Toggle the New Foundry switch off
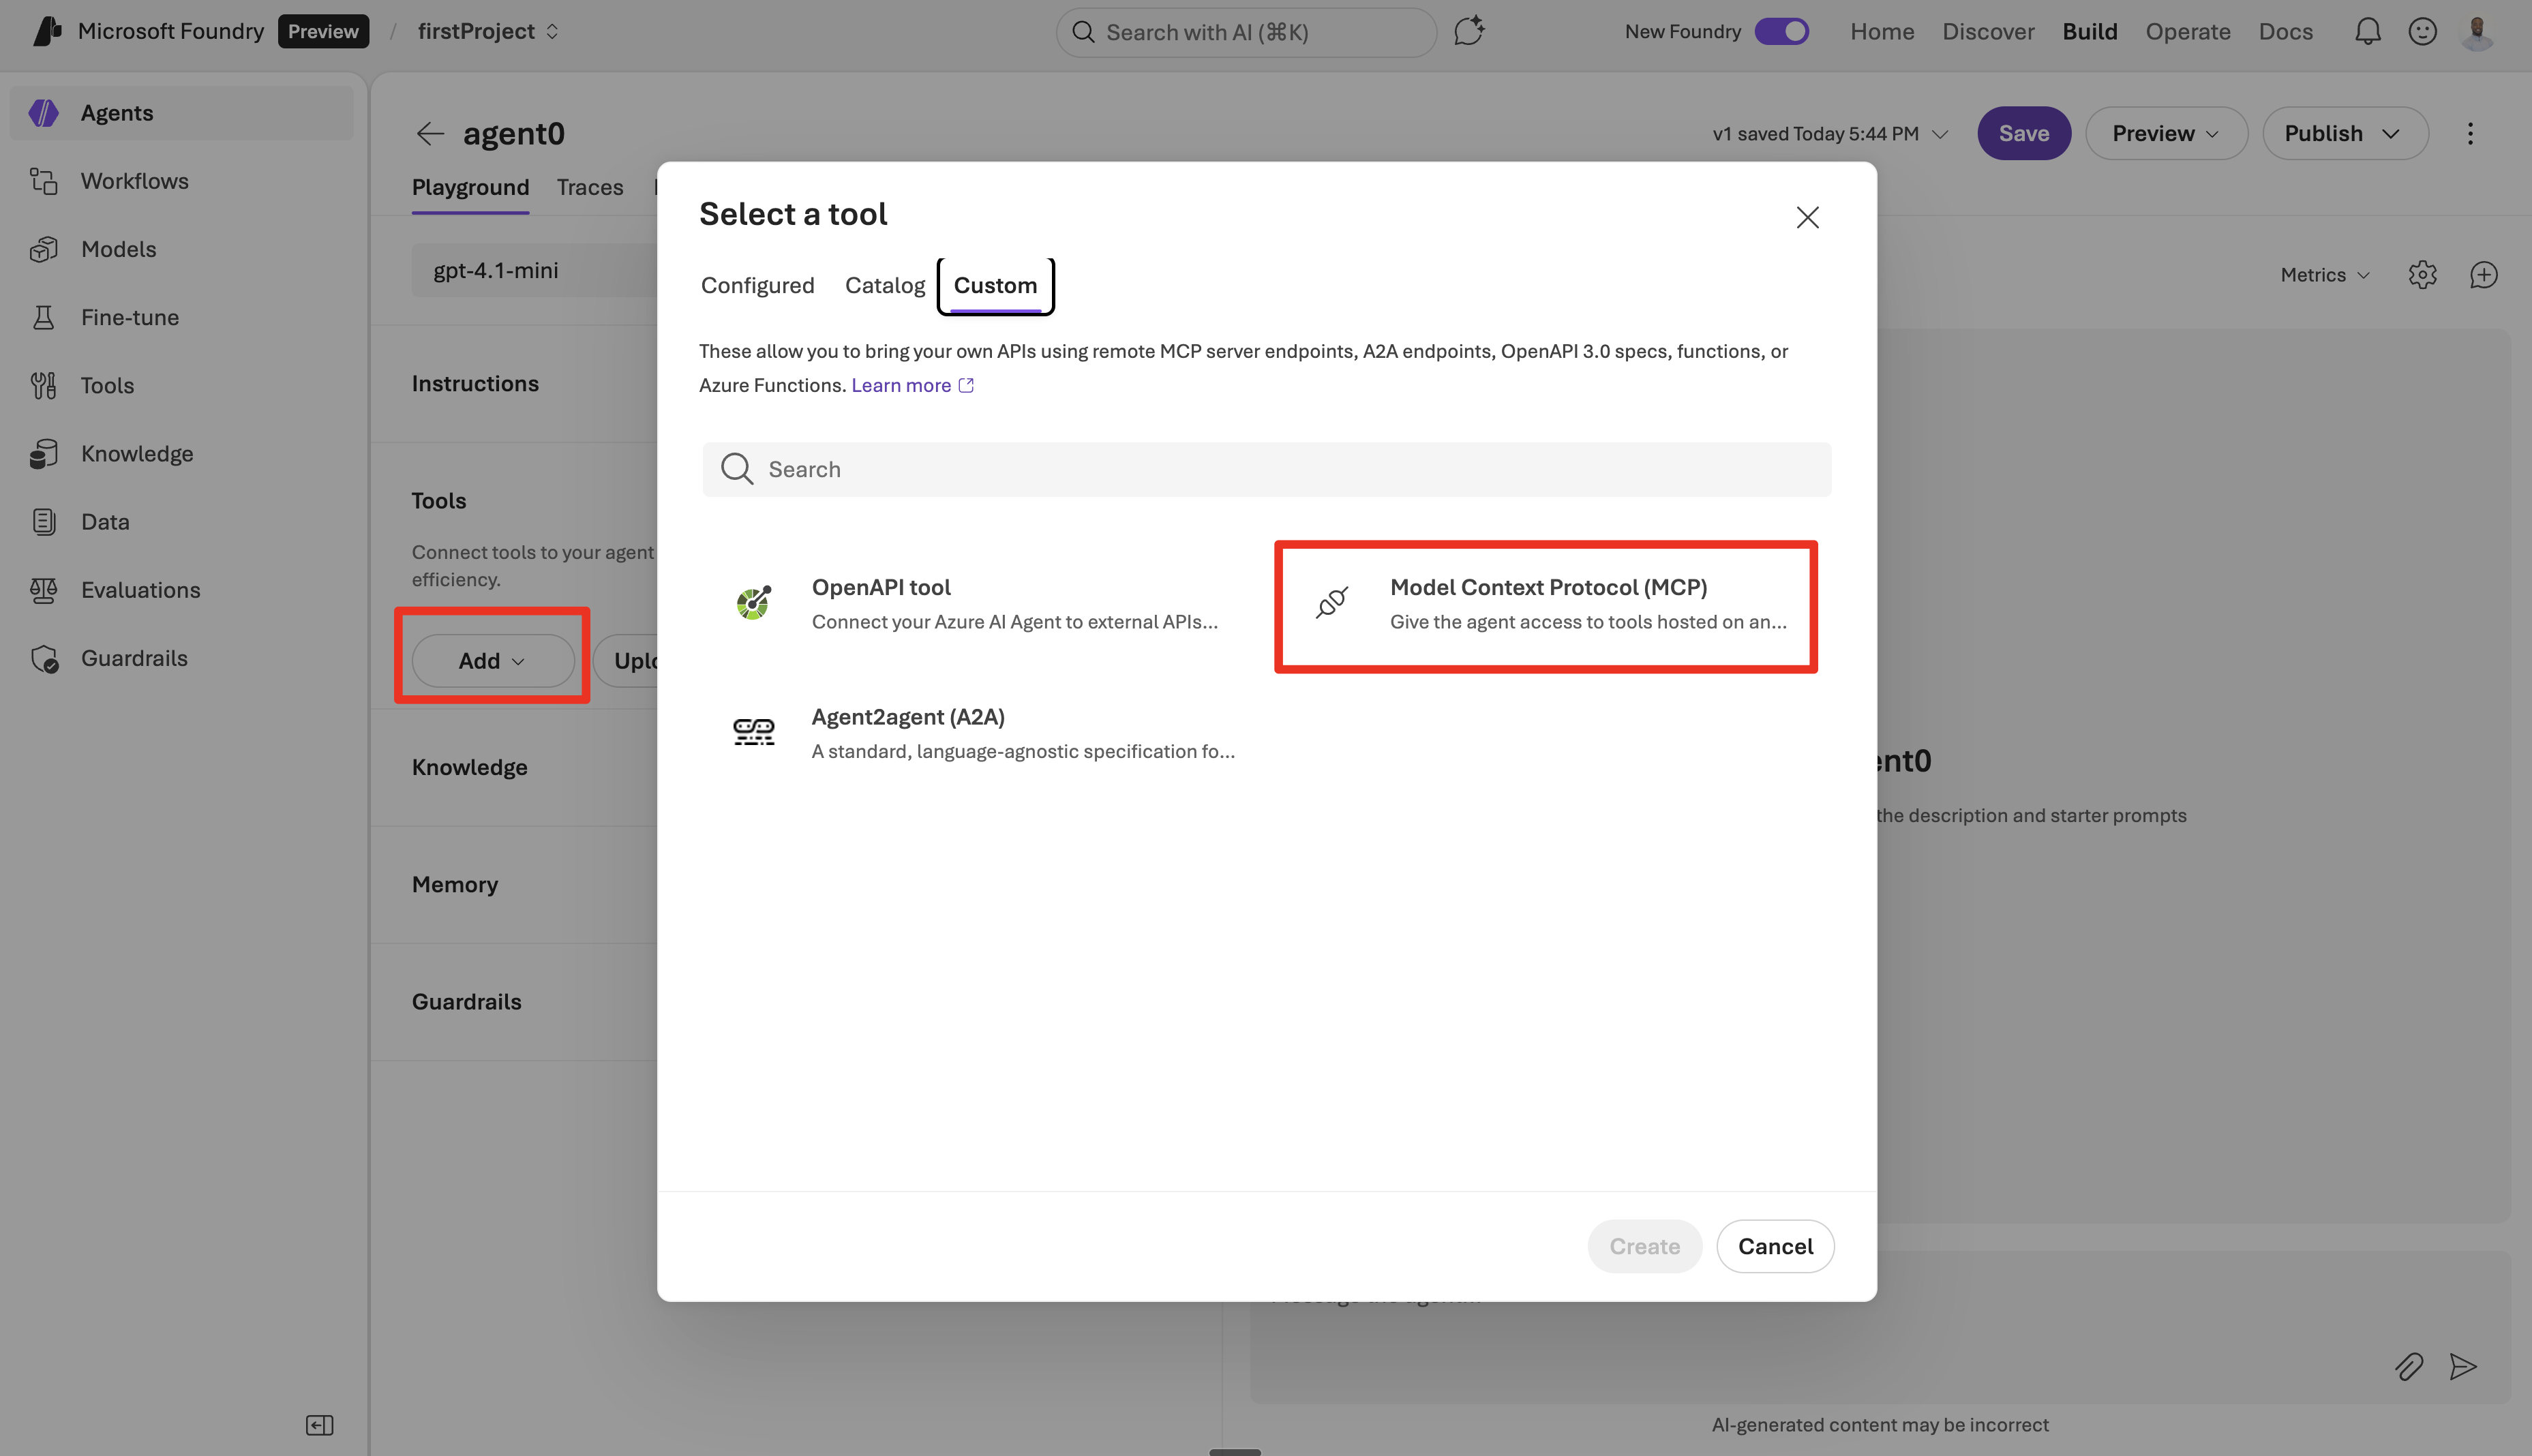Screen dimensions: 2532x1456 click(1784, 31)
